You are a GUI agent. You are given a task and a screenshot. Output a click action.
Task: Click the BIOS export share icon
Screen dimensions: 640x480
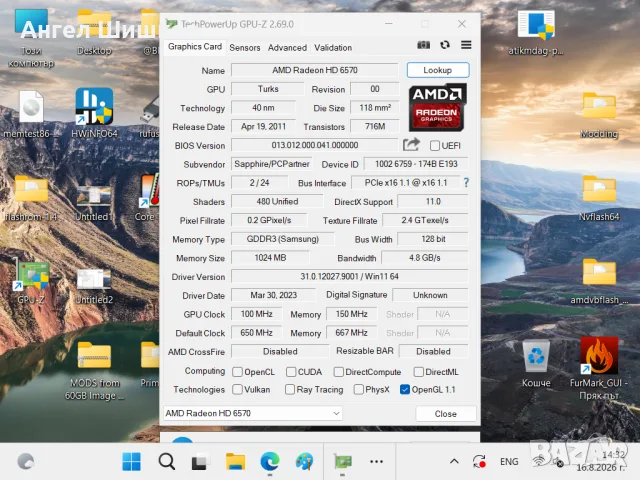[411, 144]
